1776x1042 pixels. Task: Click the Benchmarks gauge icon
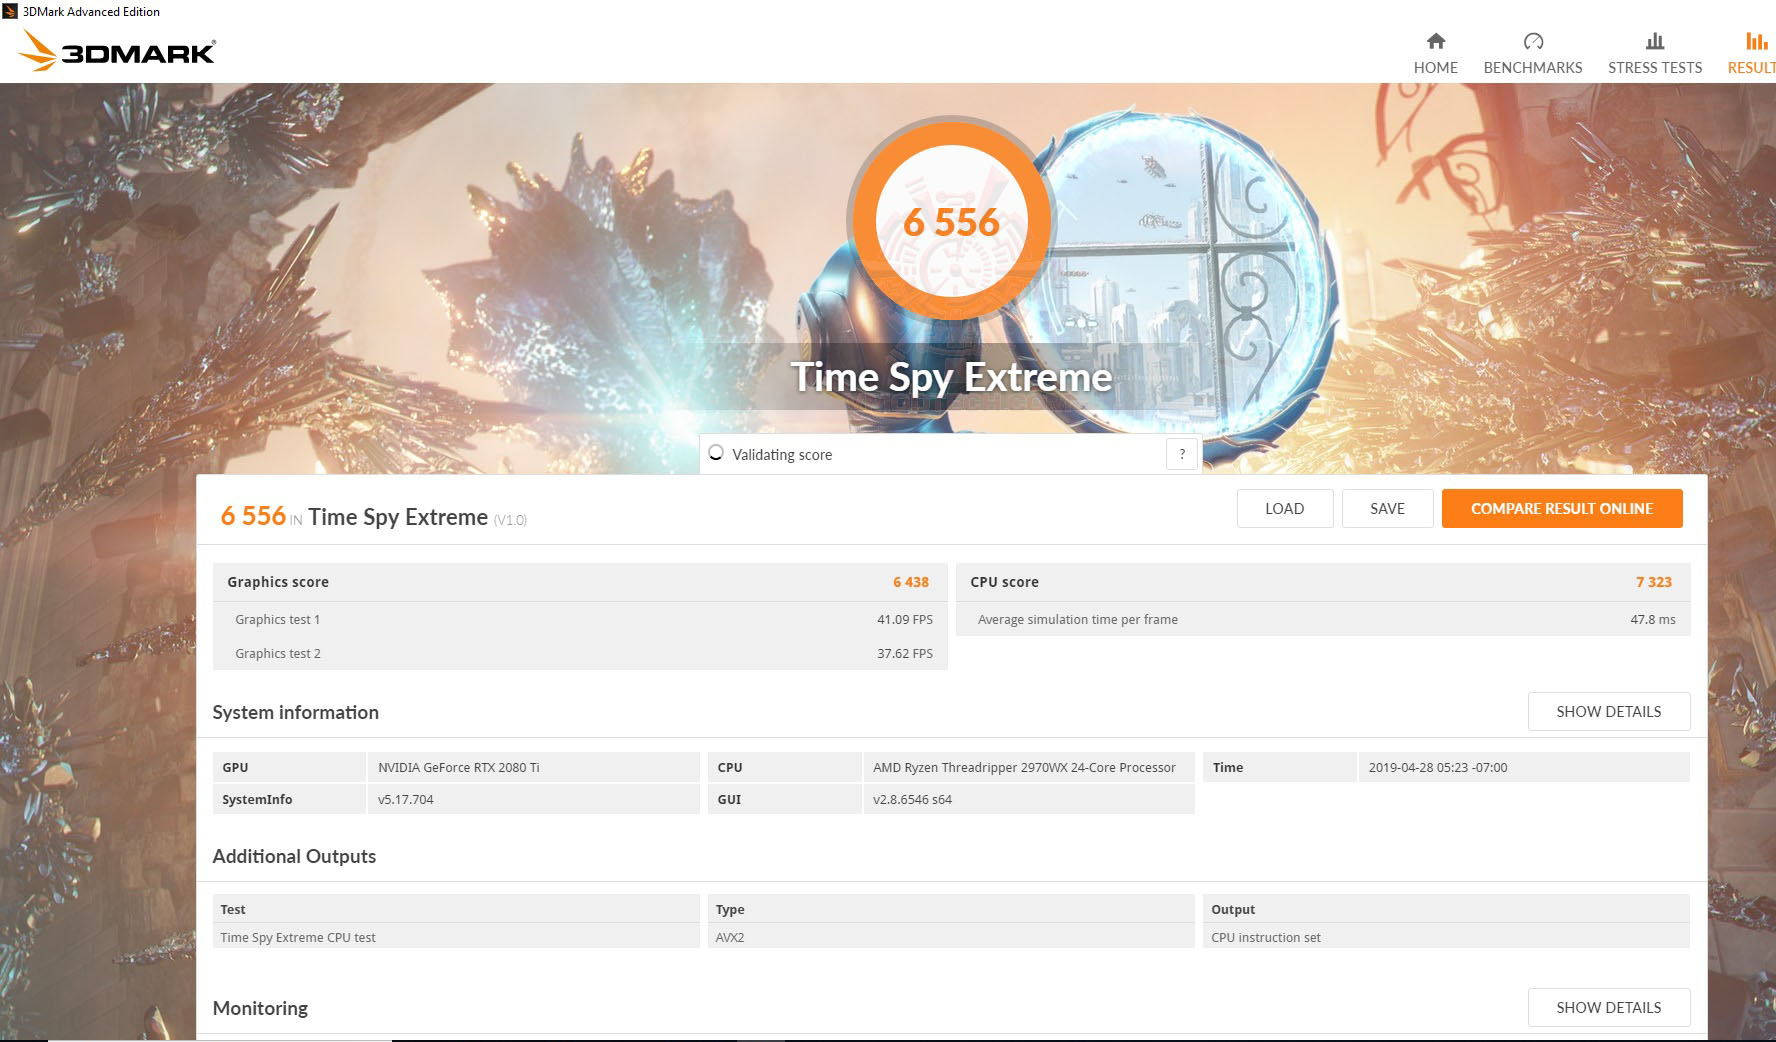(x=1533, y=41)
